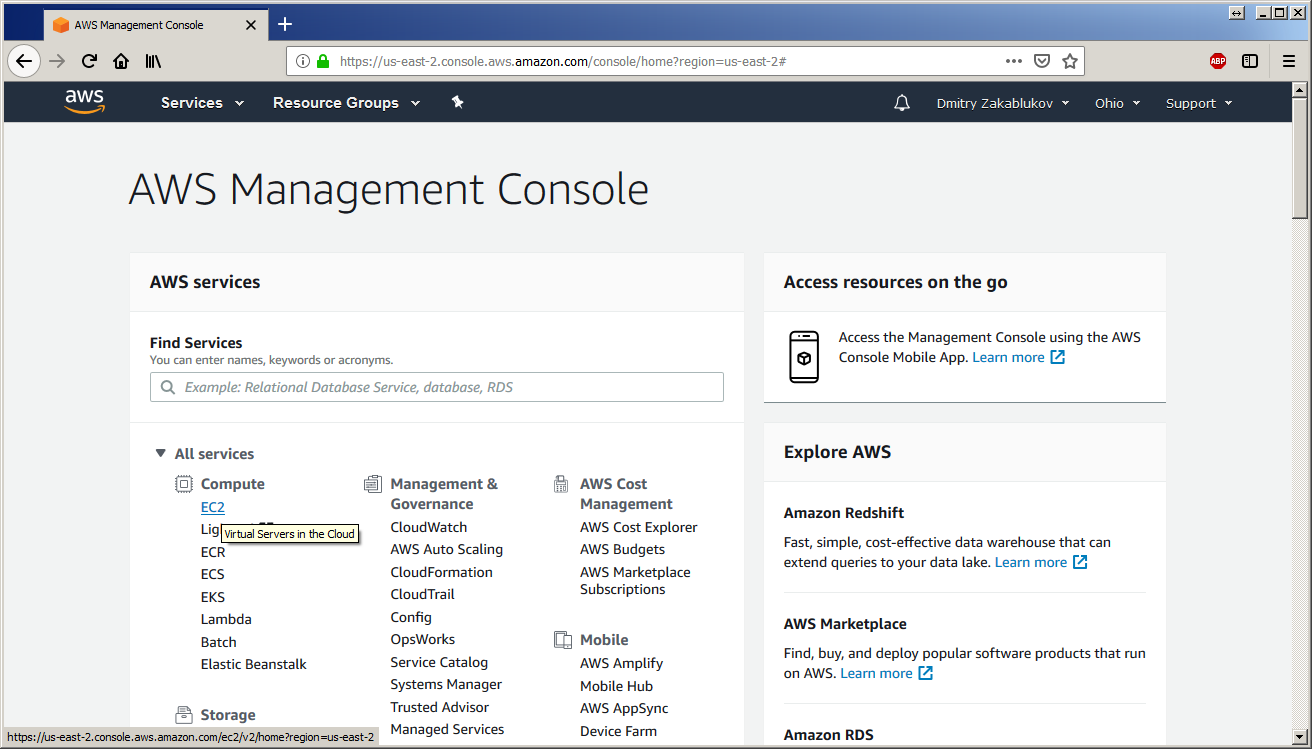This screenshot has height=749, width=1312.
Task: Reload the current page
Action: [89, 61]
